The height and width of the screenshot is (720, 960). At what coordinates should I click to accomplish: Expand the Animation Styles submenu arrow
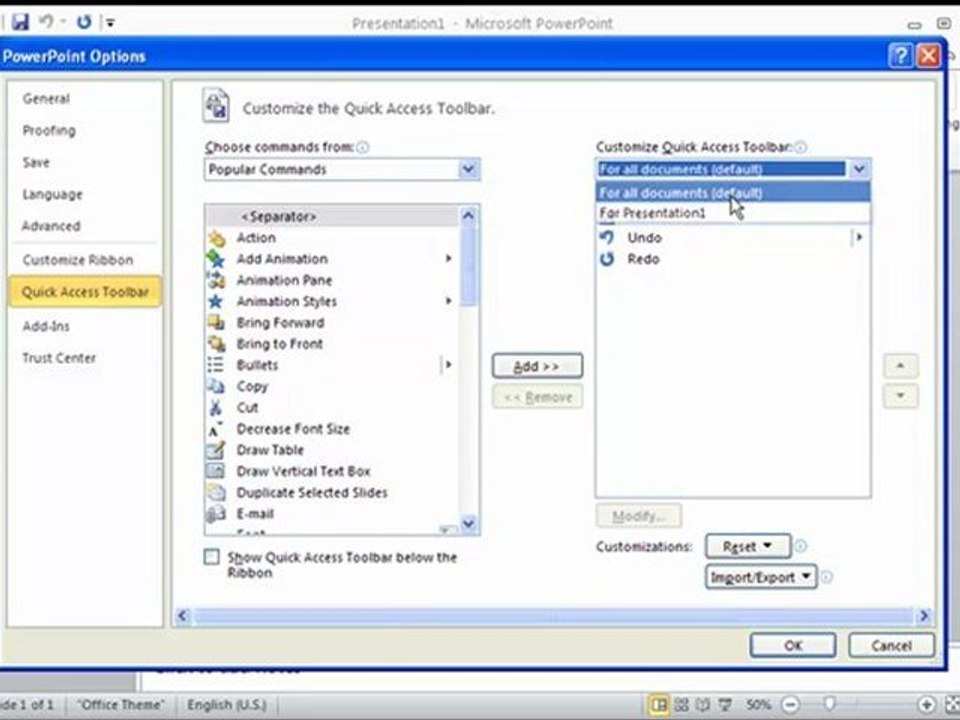click(x=448, y=301)
